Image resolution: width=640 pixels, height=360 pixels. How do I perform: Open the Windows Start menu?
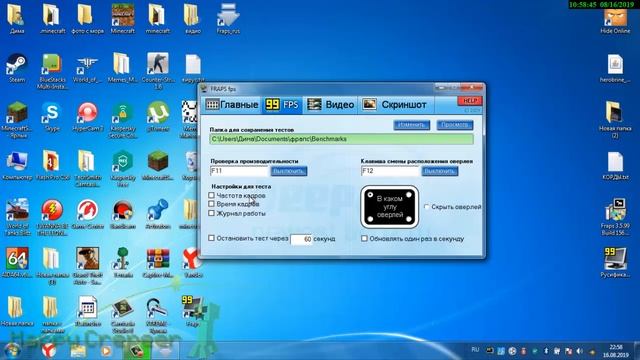click(x=12, y=350)
